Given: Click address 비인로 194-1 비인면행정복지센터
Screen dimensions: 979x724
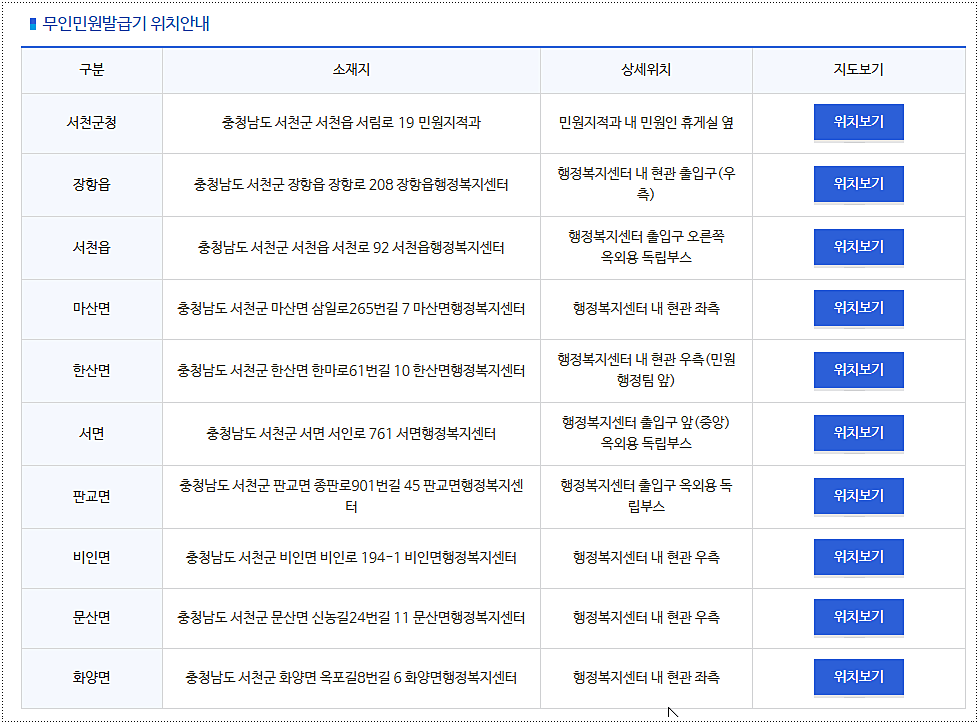Looking at the screenshot, I should coord(351,557).
